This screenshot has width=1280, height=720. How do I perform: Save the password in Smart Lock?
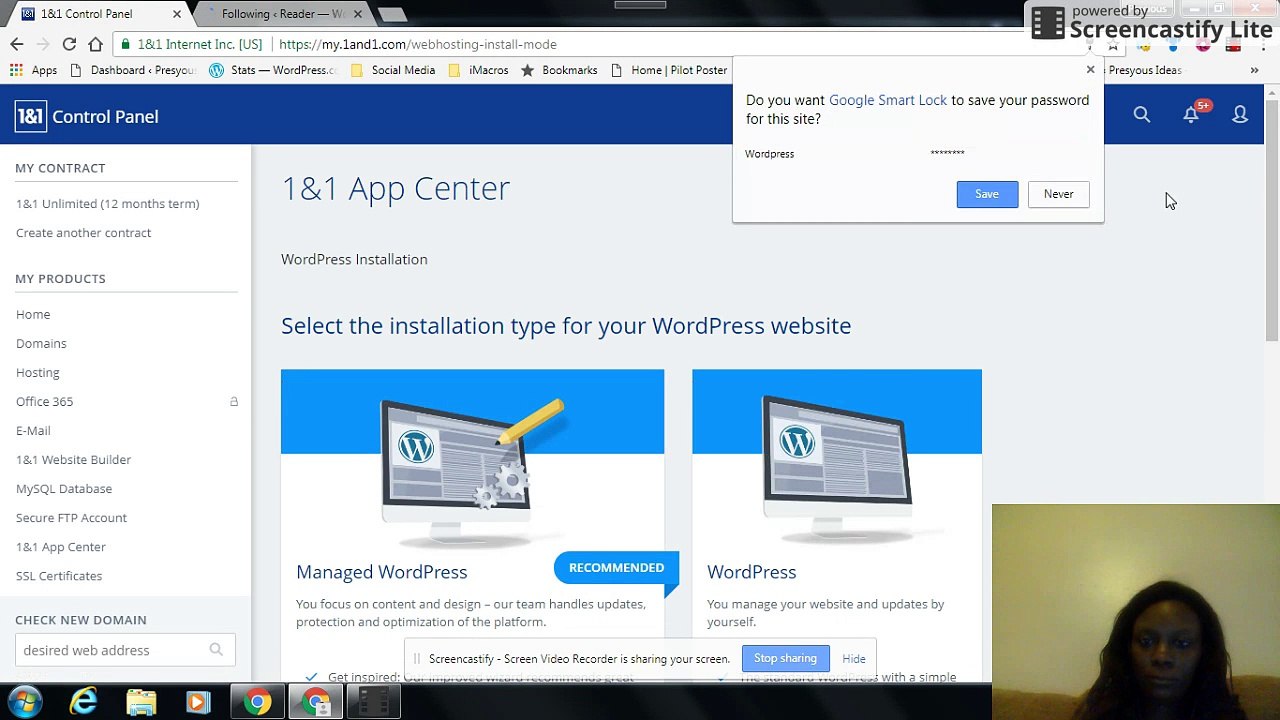[987, 194]
